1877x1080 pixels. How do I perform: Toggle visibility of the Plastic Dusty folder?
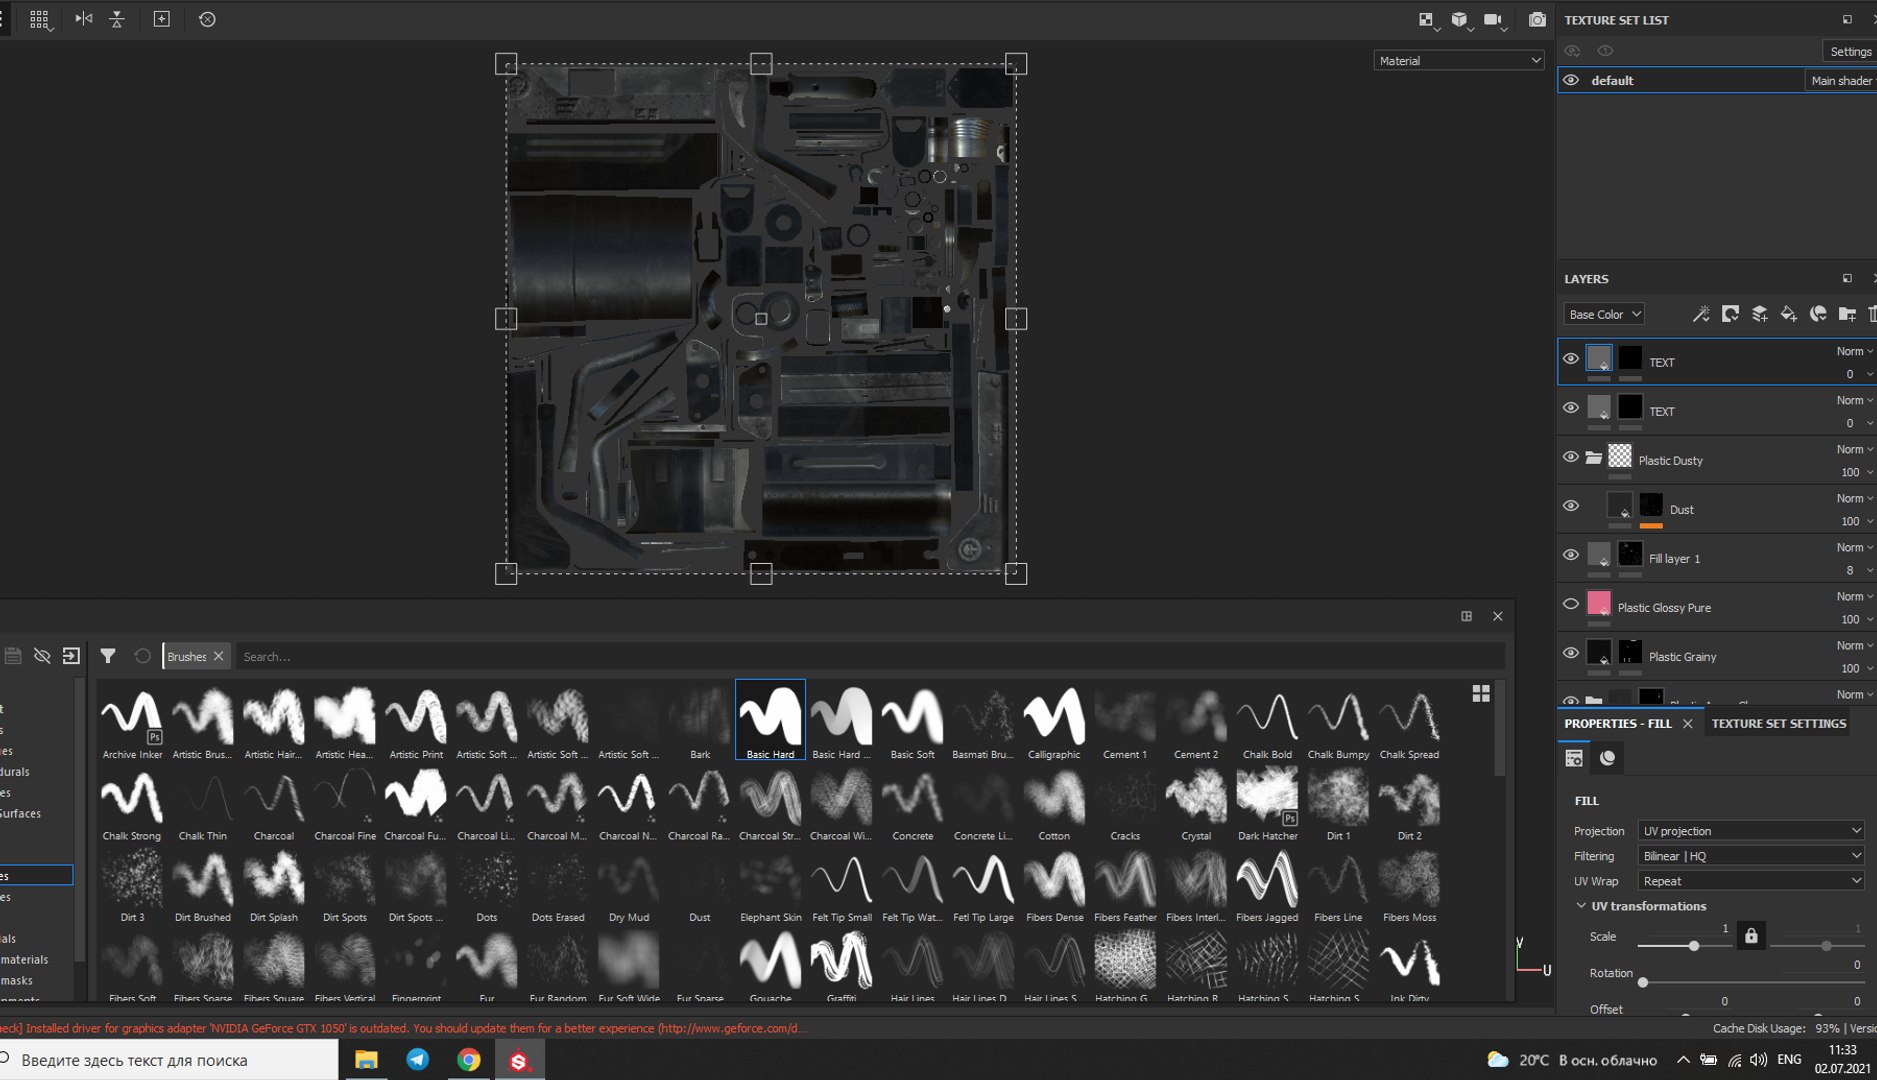1571,456
